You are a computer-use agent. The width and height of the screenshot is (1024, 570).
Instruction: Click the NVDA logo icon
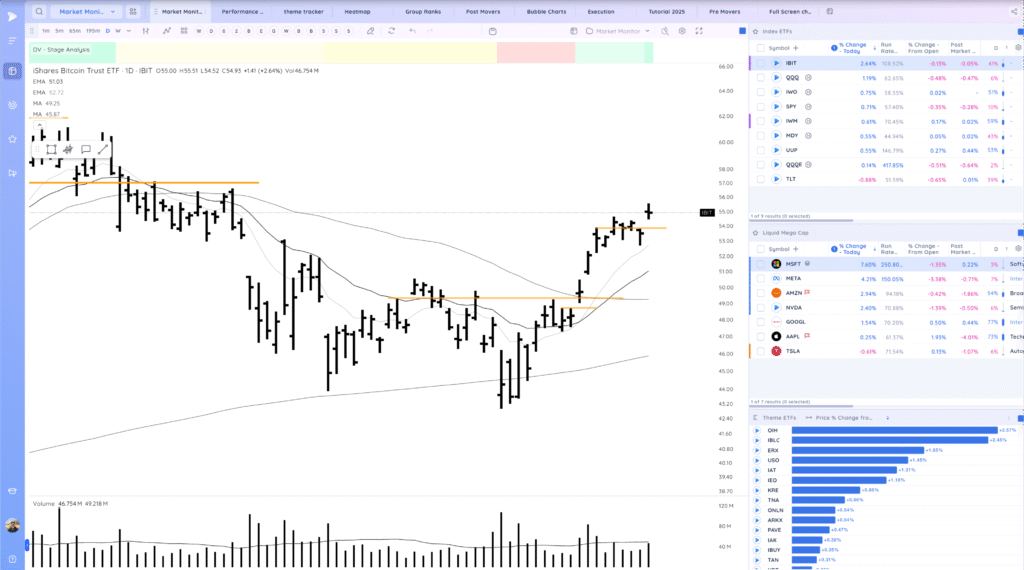click(776, 308)
